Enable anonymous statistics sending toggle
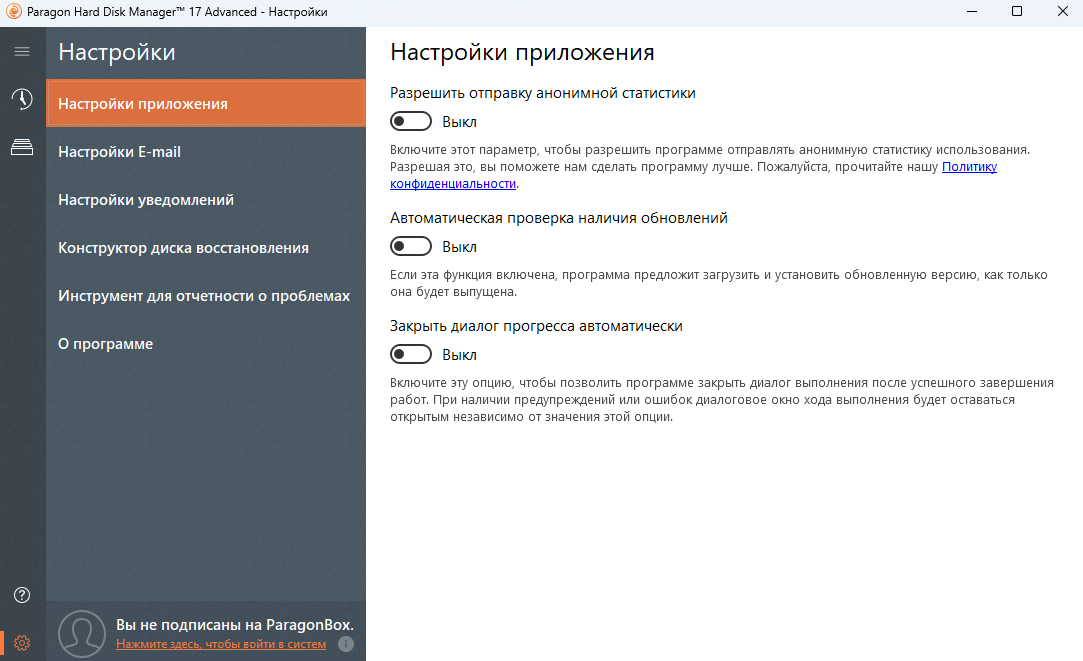Viewport: 1083px width, 661px height. (x=410, y=122)
